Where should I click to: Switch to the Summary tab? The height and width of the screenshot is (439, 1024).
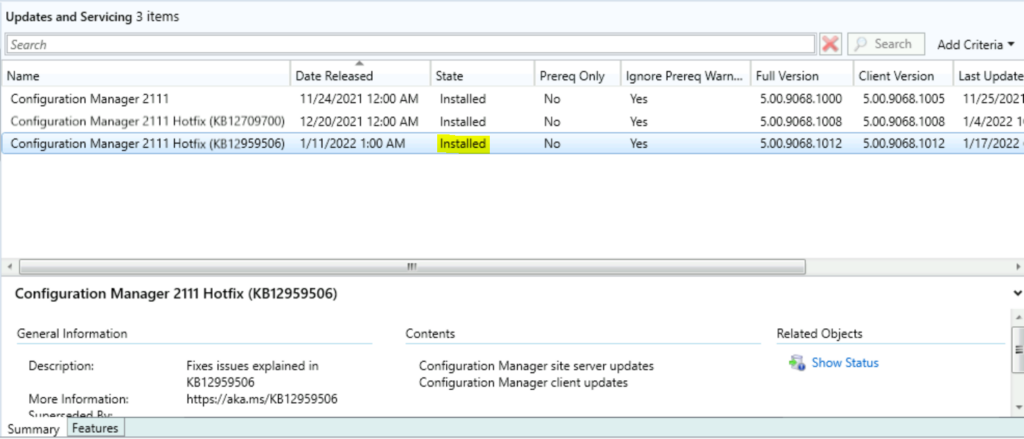[33, 429]
